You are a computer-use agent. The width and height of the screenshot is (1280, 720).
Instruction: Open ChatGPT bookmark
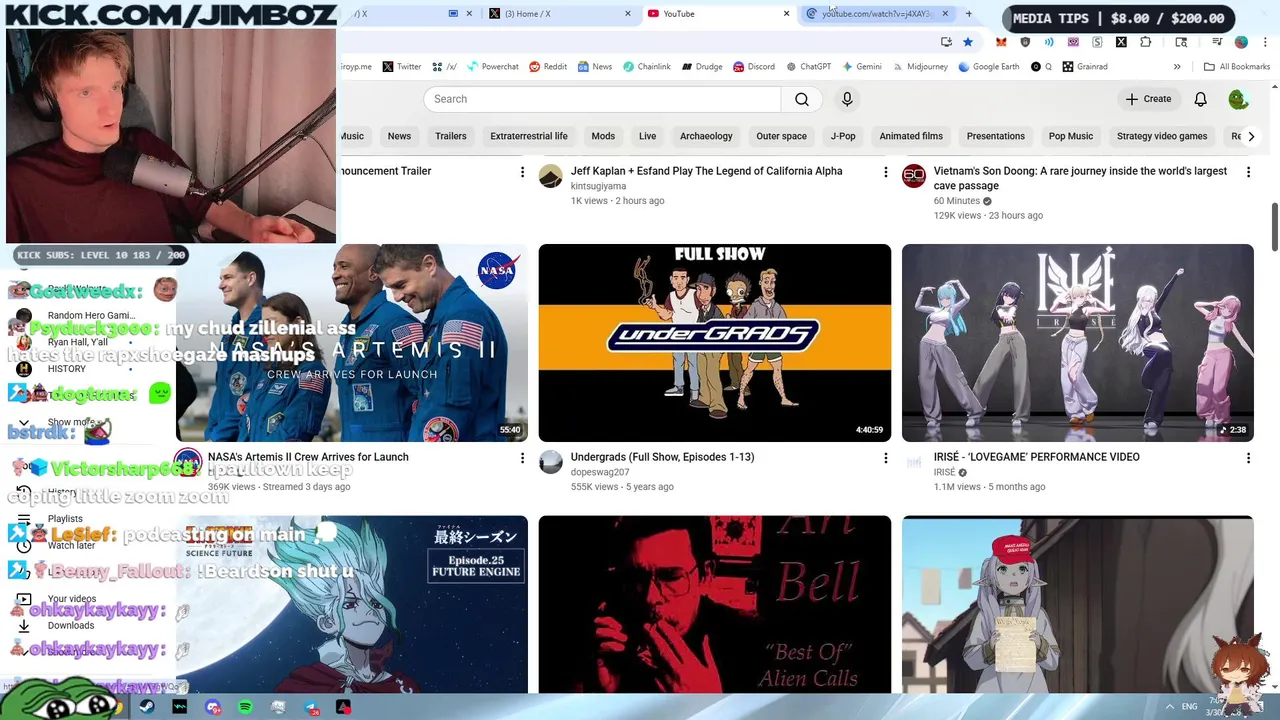point(808,67)
